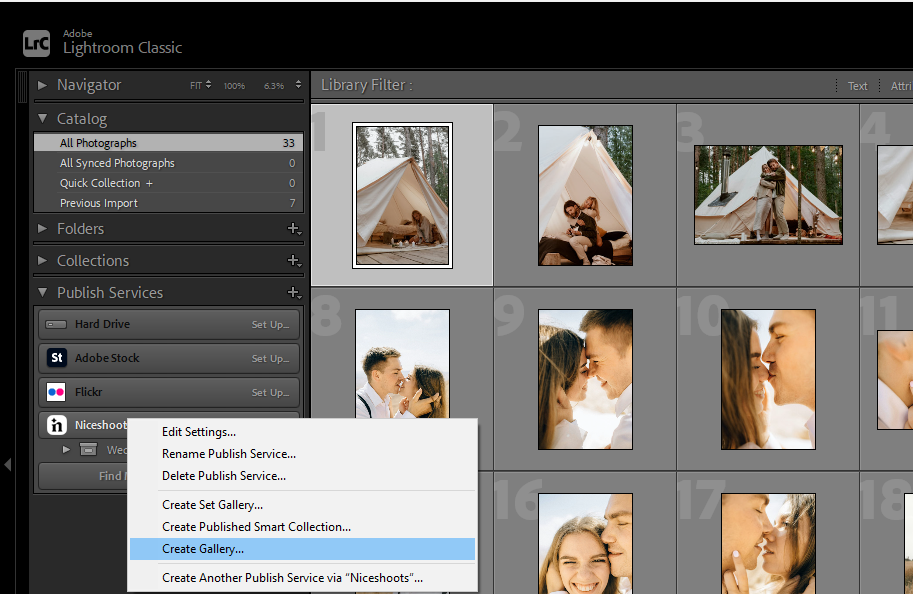
Task: Set up Hard Drive publish service
Action: pyautogui.click(x=270, y=324)
